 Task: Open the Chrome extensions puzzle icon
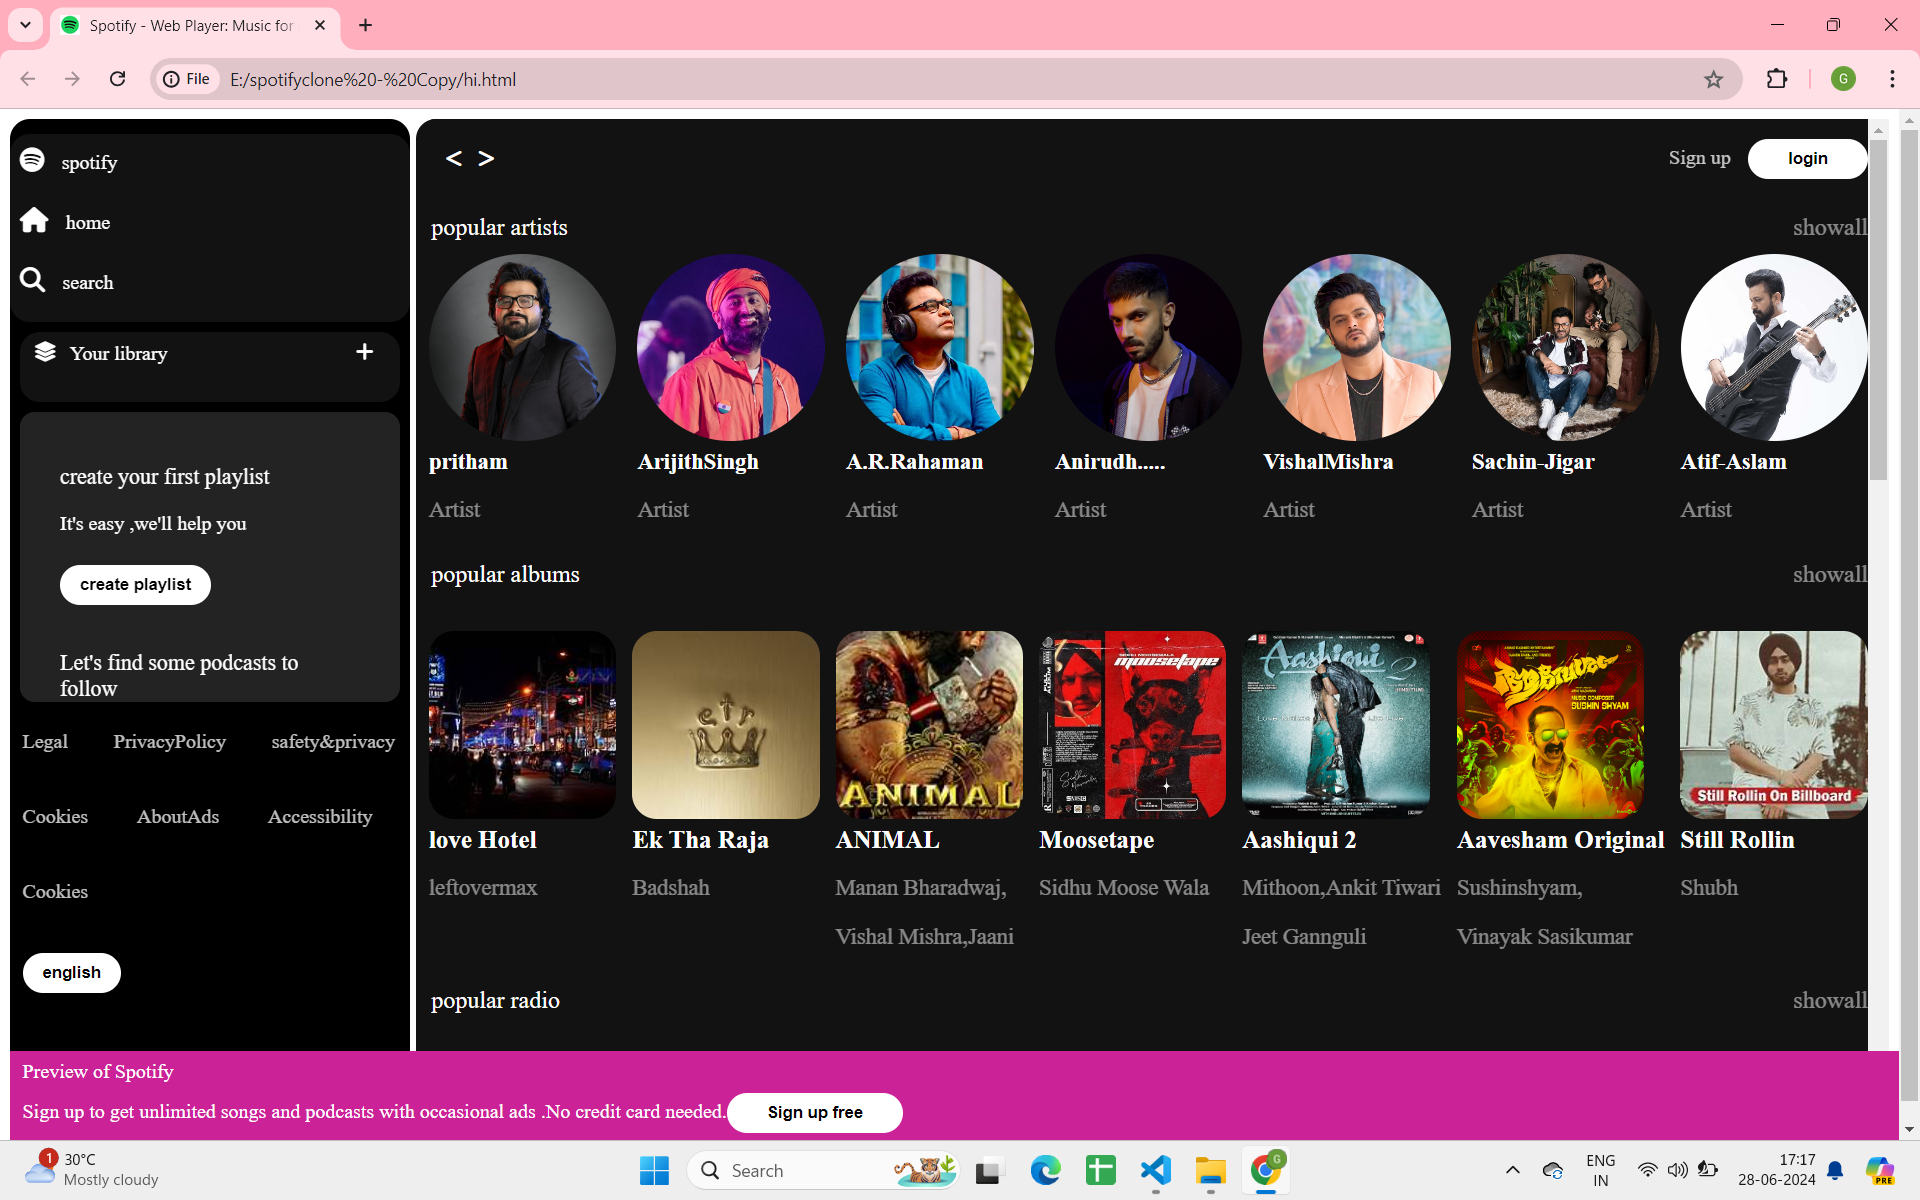1776,79
